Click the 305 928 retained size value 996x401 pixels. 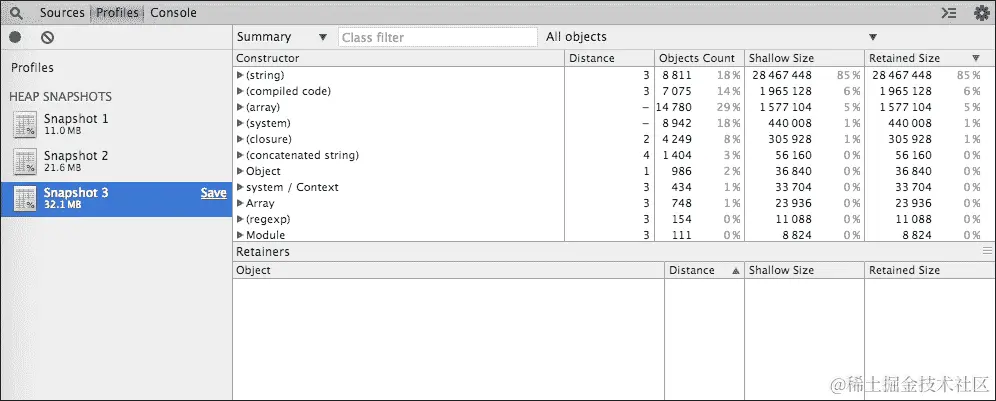910,139
